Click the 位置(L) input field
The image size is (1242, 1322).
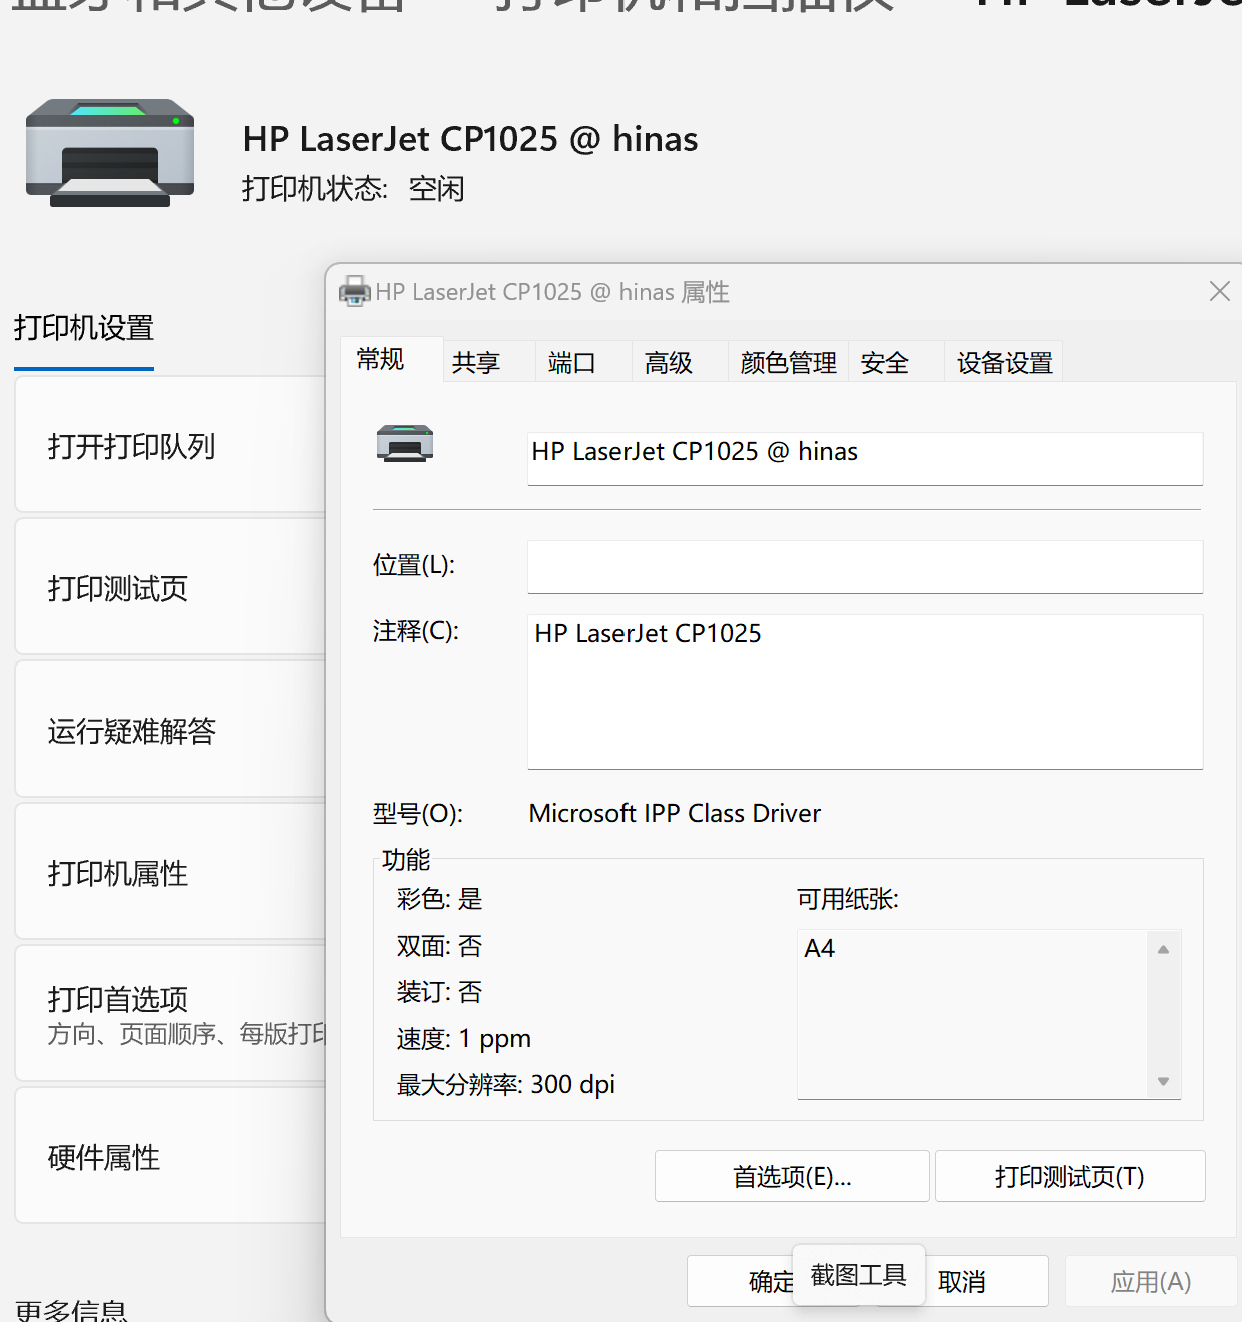click(x=865, y=567)
